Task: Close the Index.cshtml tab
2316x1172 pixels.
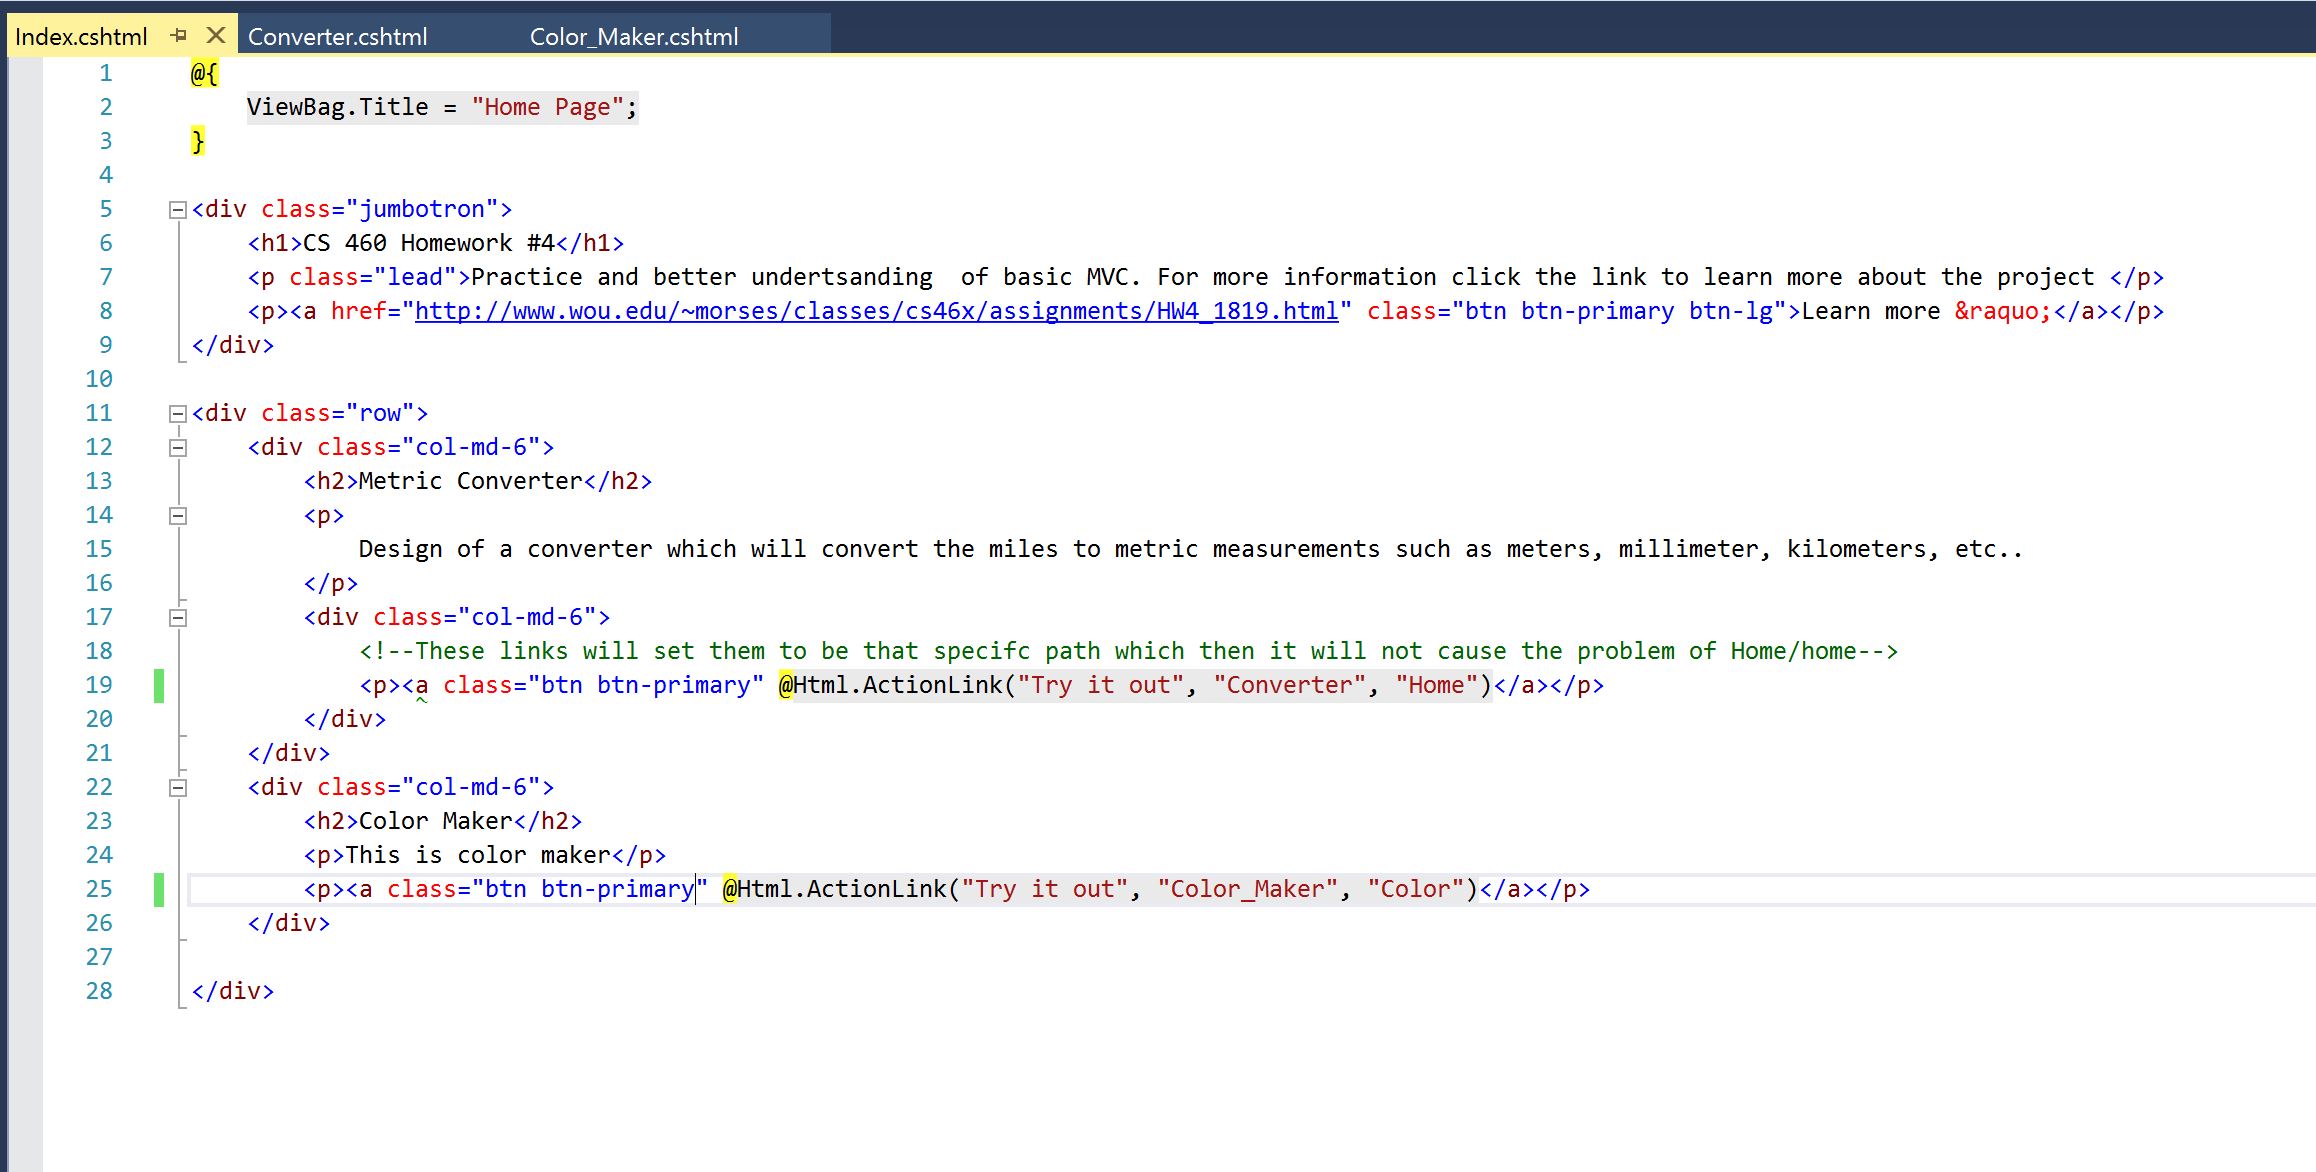Action: coord(215,35)
